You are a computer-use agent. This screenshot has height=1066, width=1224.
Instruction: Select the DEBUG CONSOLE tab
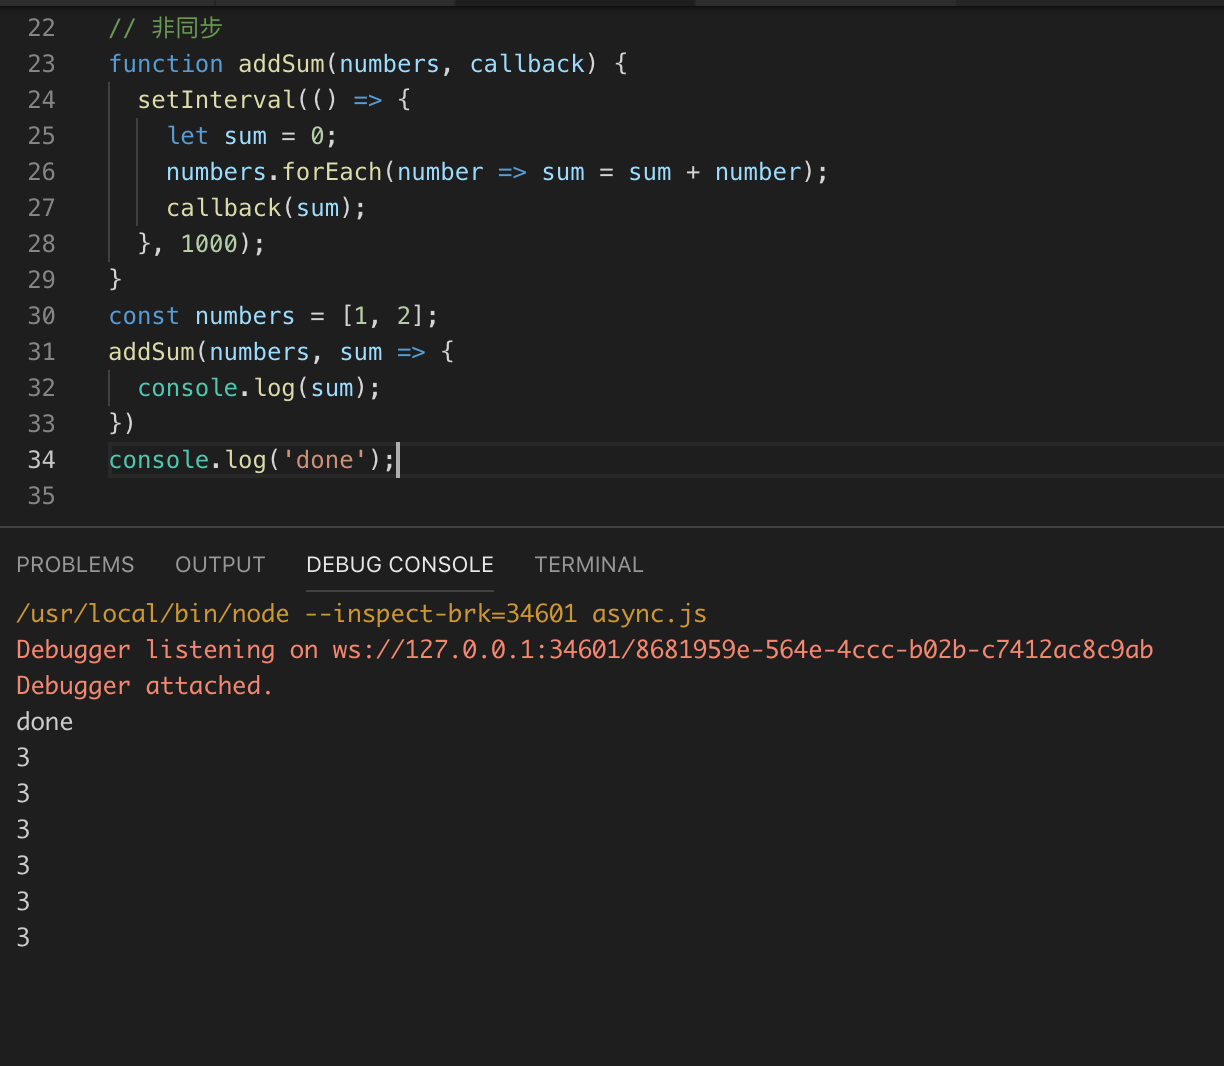399,564
